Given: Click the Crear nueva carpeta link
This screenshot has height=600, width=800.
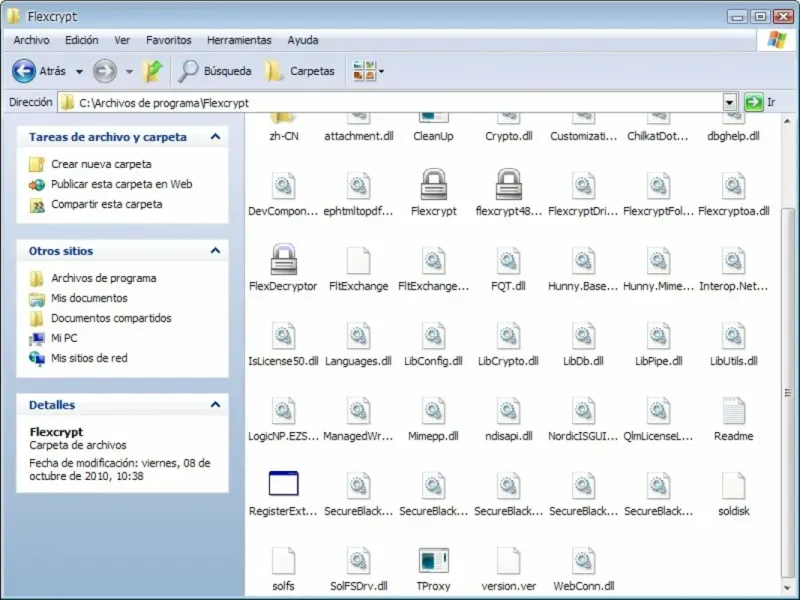Looking at the screenshot, I should tap(101, 164).
